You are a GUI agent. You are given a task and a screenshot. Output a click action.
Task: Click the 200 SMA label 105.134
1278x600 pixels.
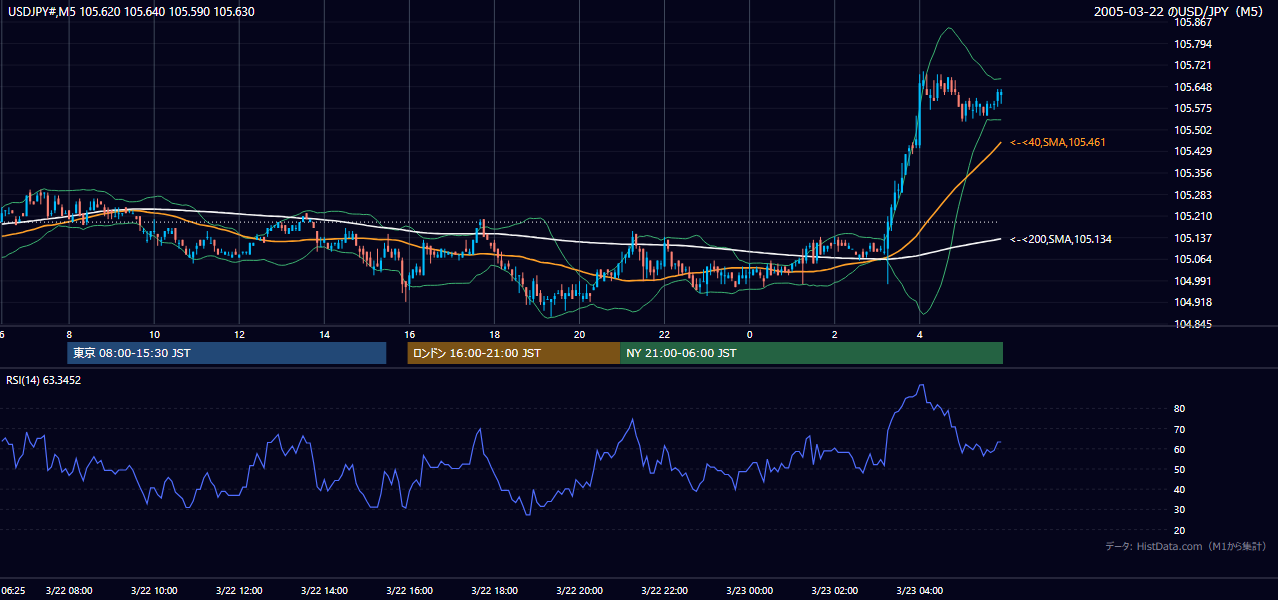click(1061, 239)
